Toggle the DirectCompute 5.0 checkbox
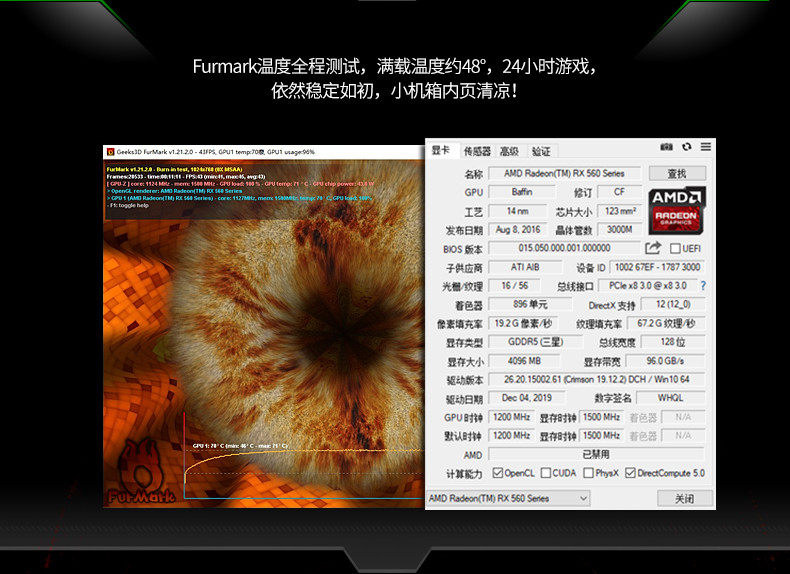Image resolution: width=790 pixels, height=574 pixels. tap(630, 473)
